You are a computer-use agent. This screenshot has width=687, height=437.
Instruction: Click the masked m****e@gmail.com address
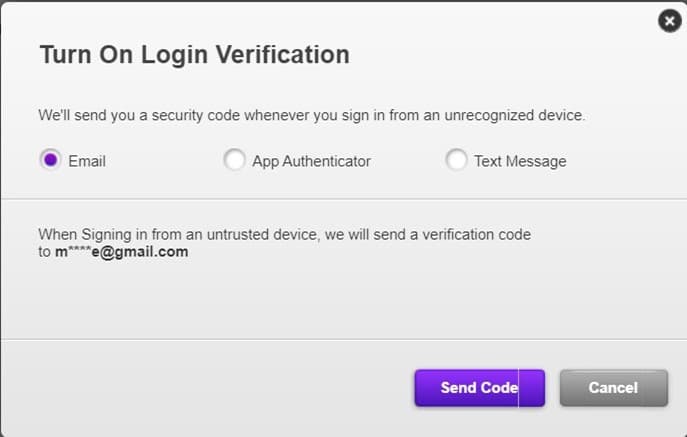(x=122, y=252)
